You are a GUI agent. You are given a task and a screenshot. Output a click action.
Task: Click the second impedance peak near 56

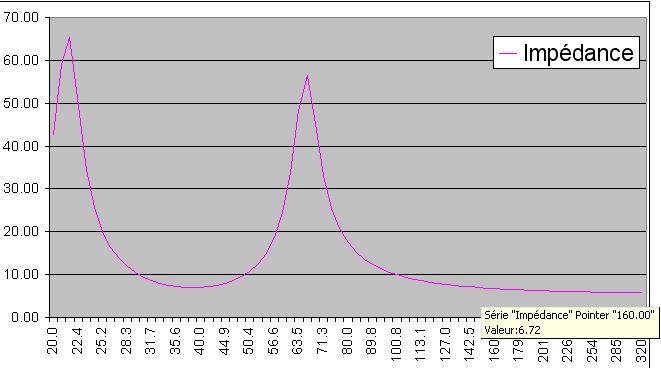tap(307, 76)
